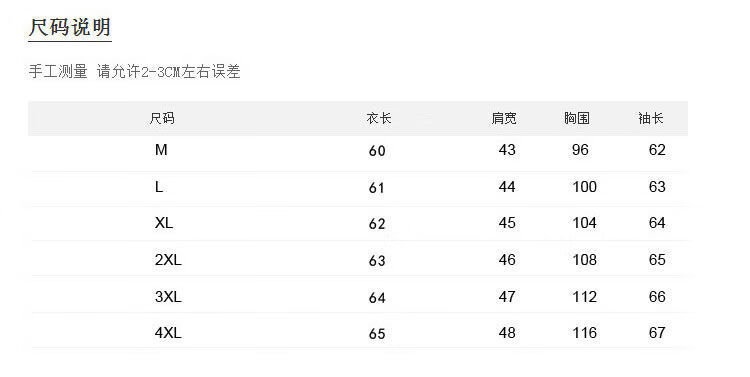Click chest value 112 for size 3XL
The image size is (750, 377).
click(585, 297)
